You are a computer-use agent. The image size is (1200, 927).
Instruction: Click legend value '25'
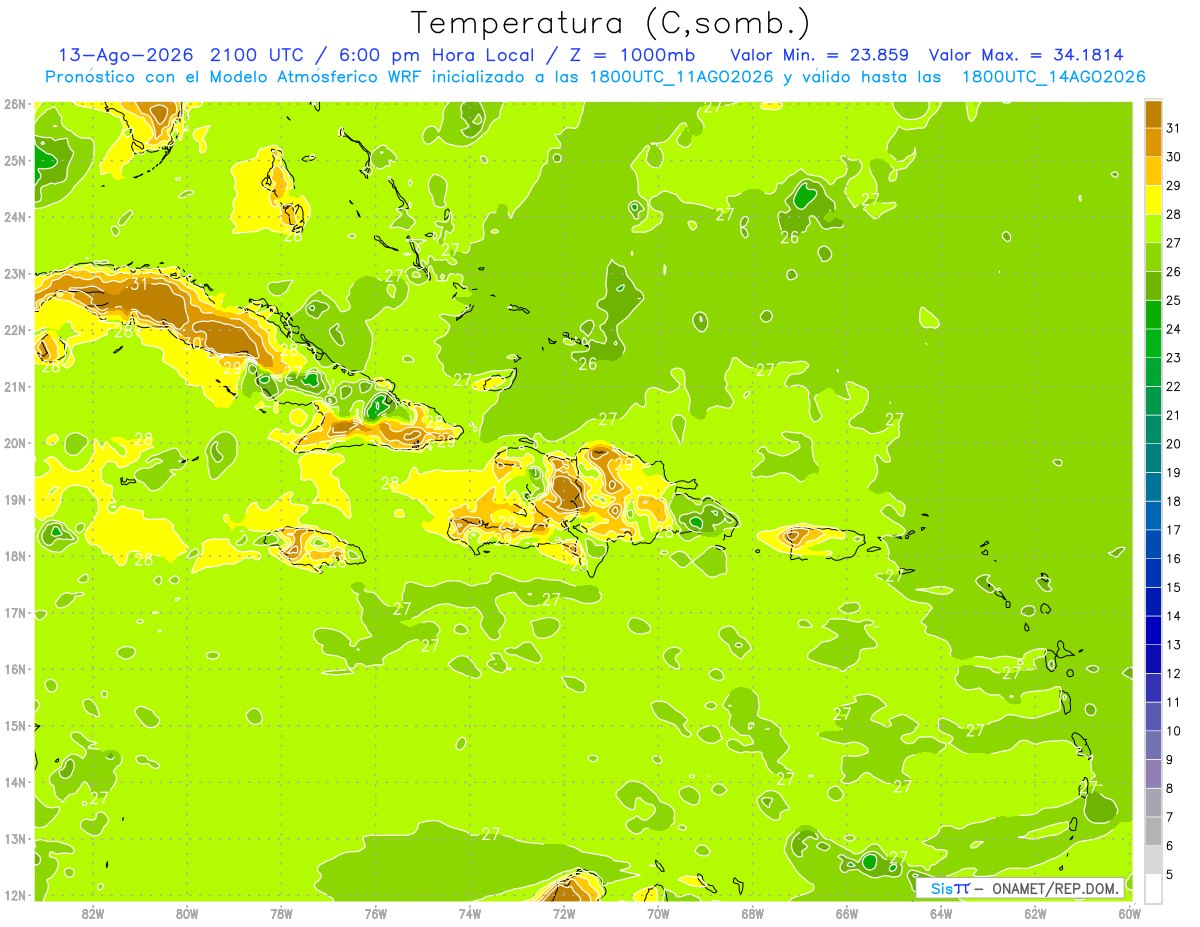(1174, 300)
